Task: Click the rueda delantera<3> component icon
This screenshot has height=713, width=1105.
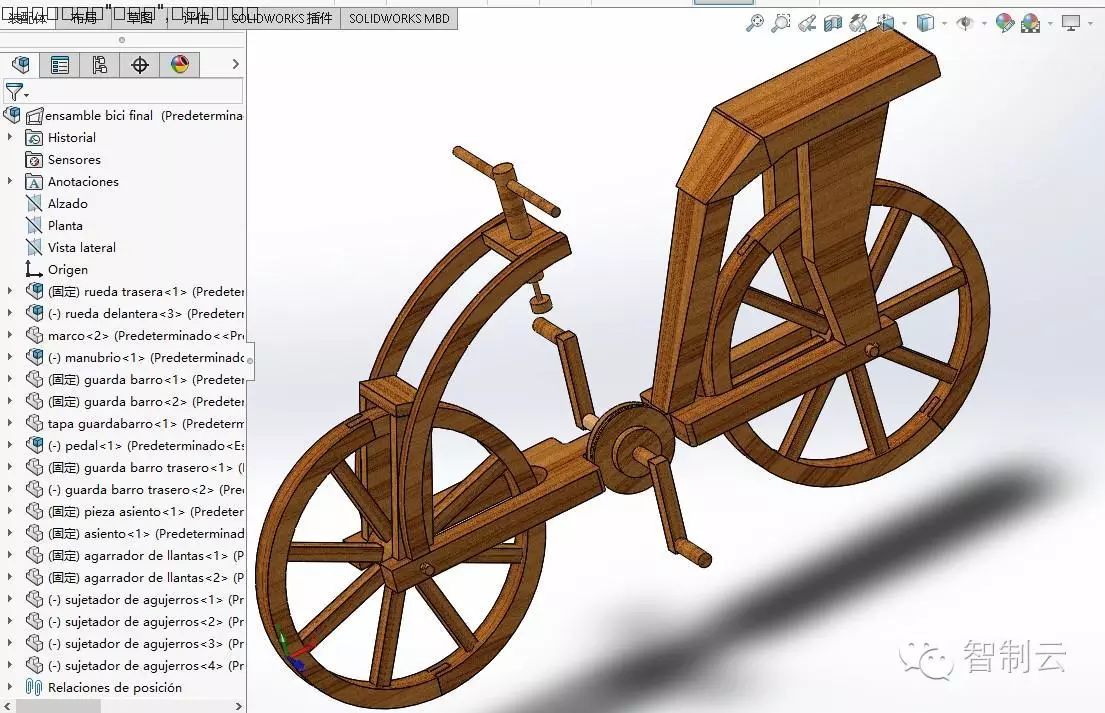Action: (x=34, y=313)
